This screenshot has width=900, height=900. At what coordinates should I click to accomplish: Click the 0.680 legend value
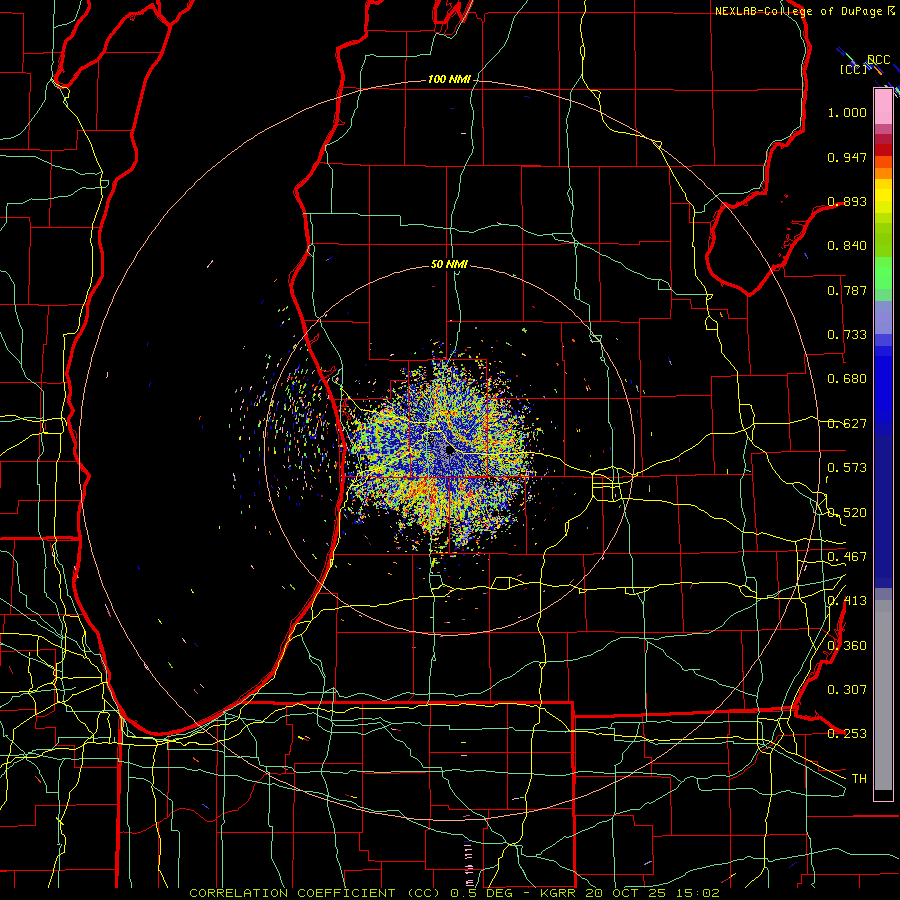847,379
